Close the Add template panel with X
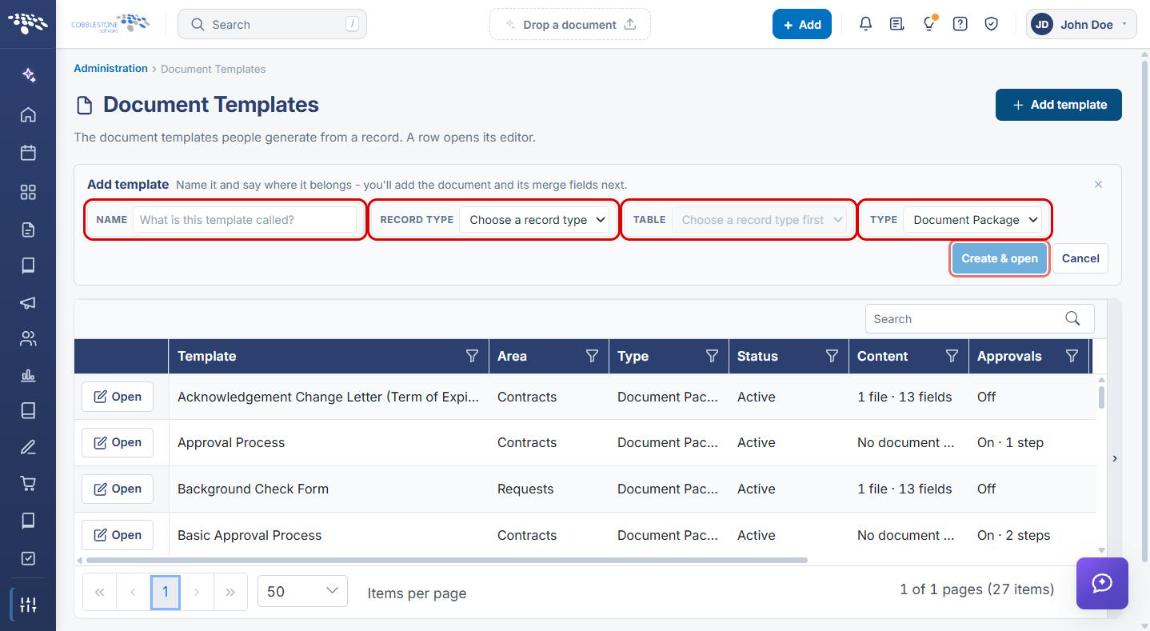Image resolution: width=1150 pixels, height=631 pixels. coord(1098,184)
